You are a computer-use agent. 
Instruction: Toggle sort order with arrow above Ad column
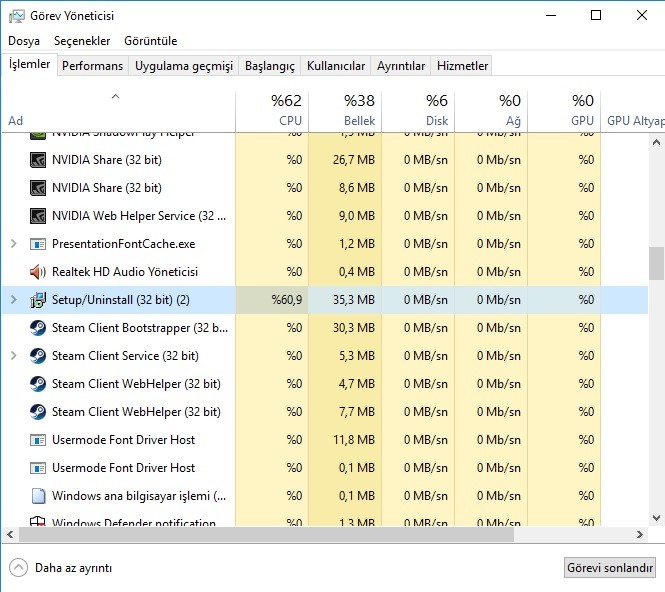115,97
